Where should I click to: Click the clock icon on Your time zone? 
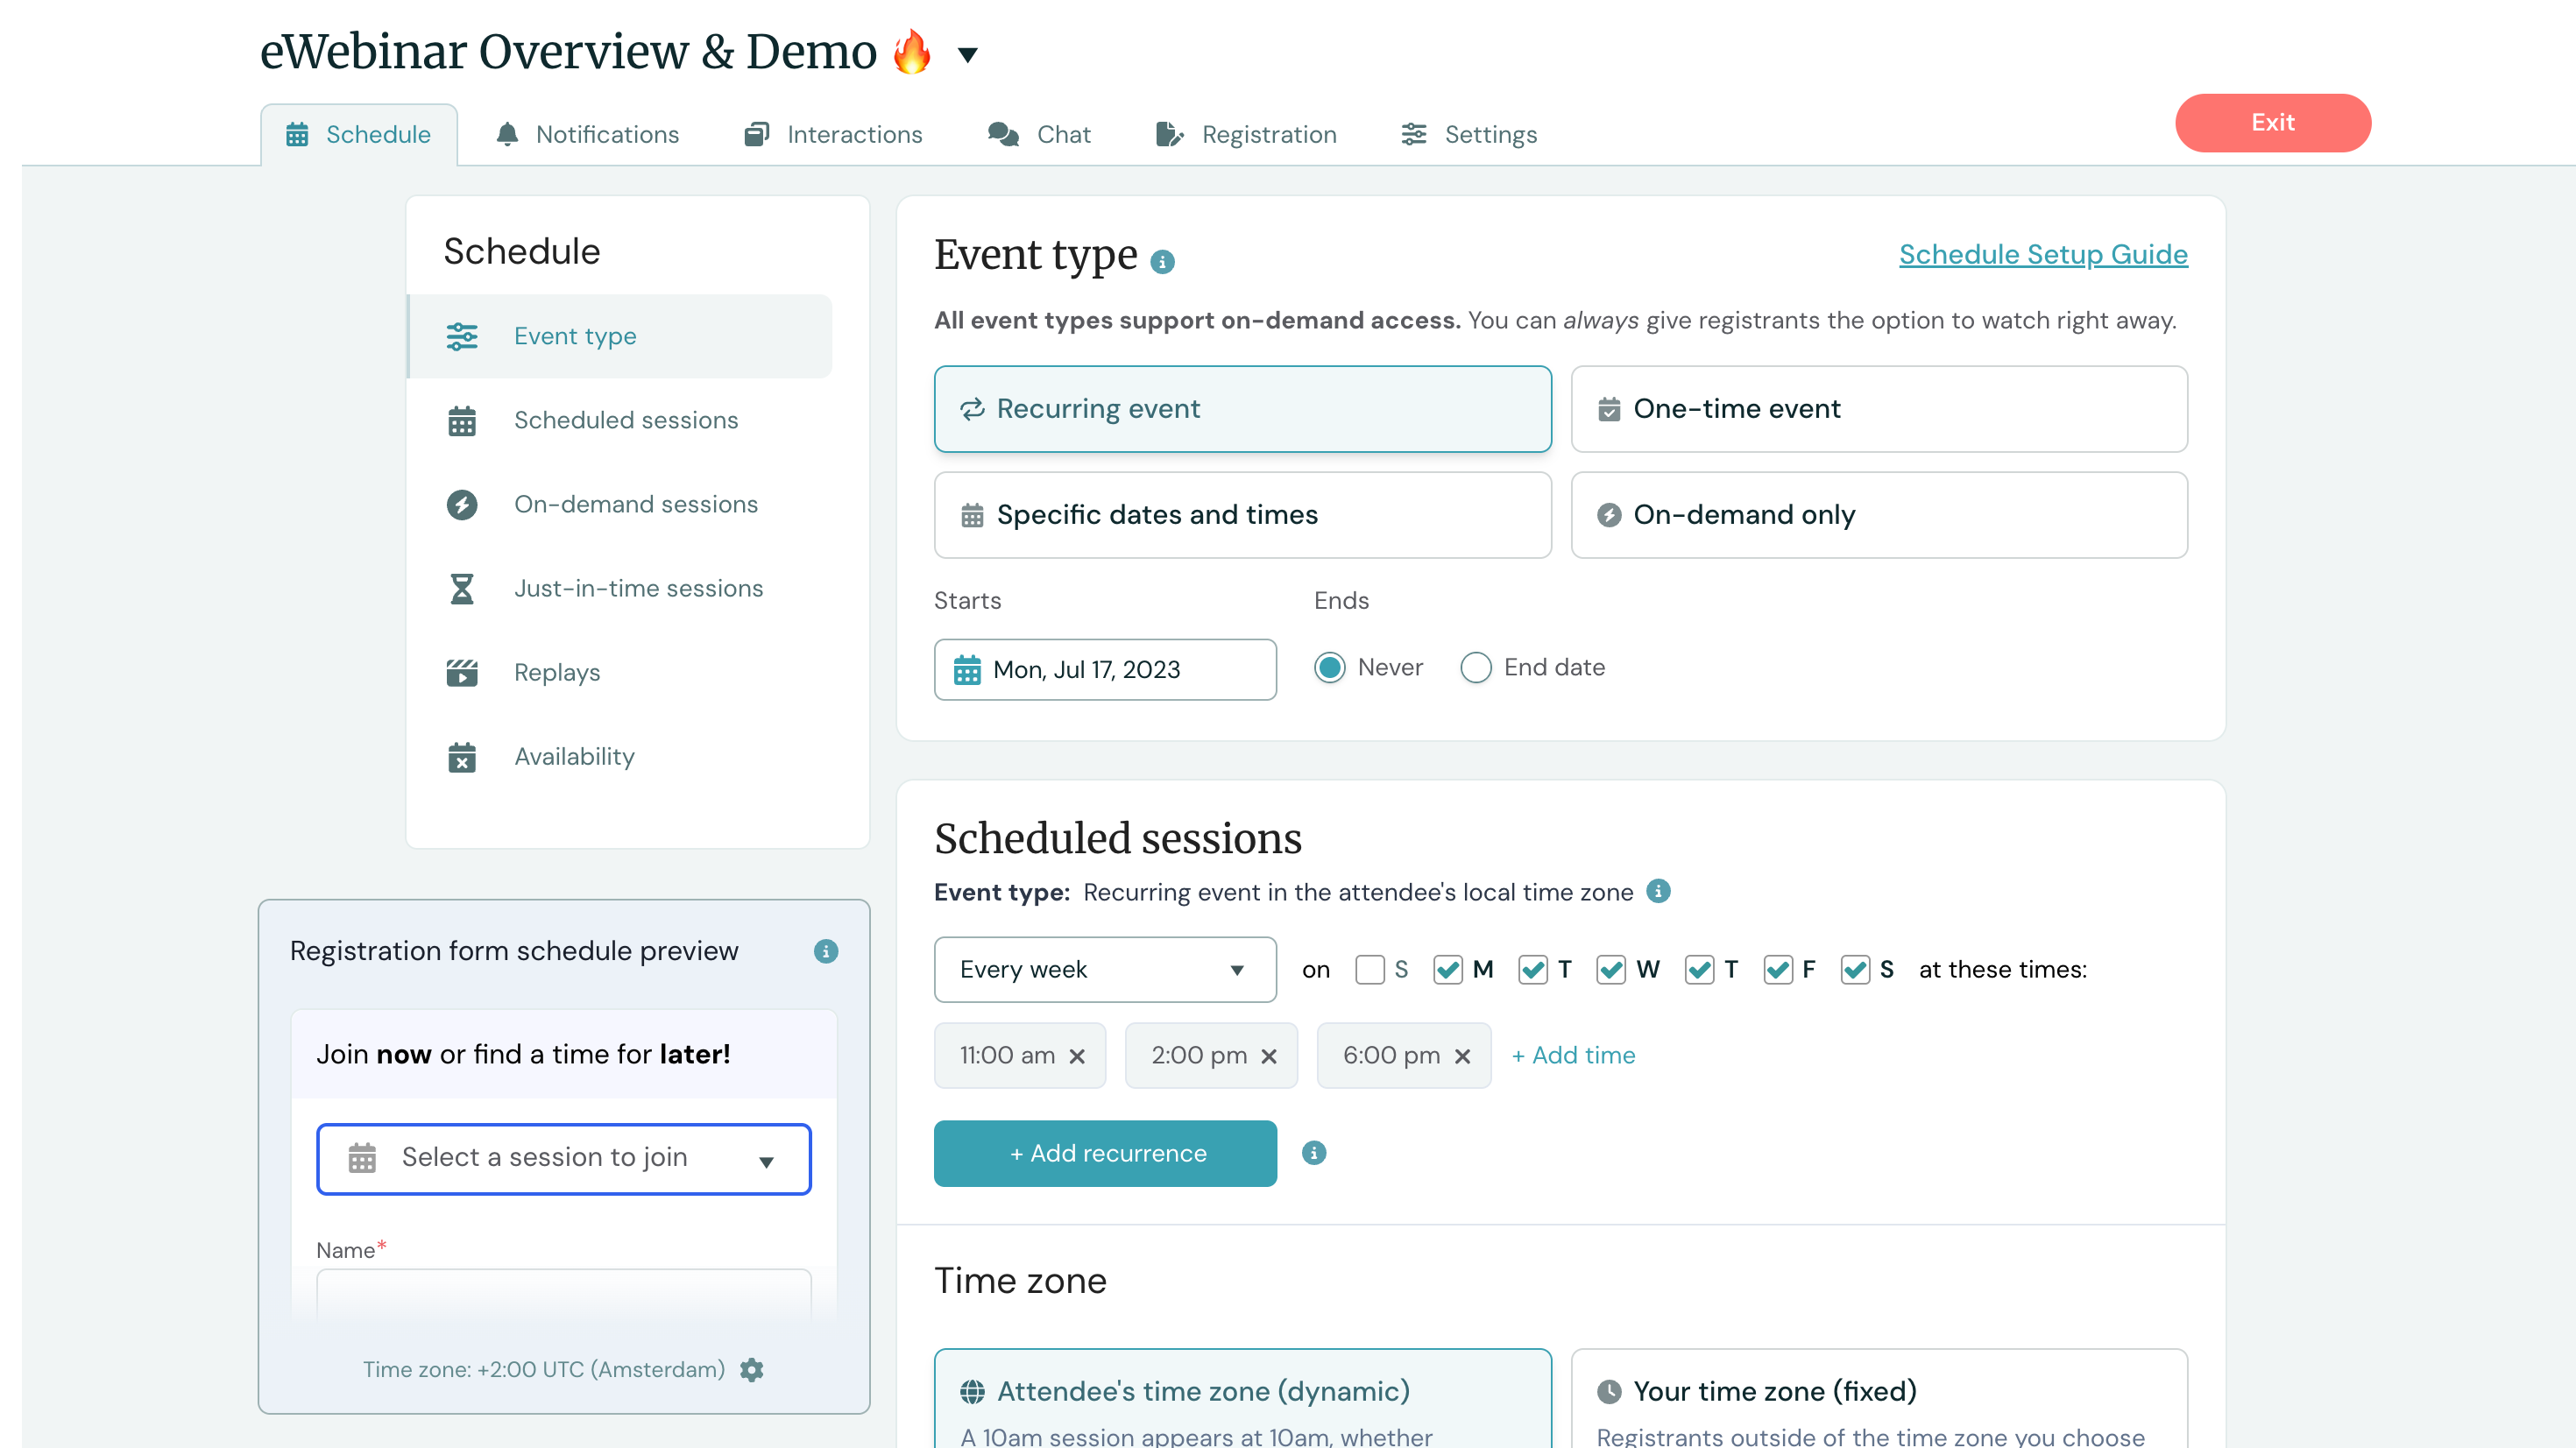(x=1609, y=1391)
